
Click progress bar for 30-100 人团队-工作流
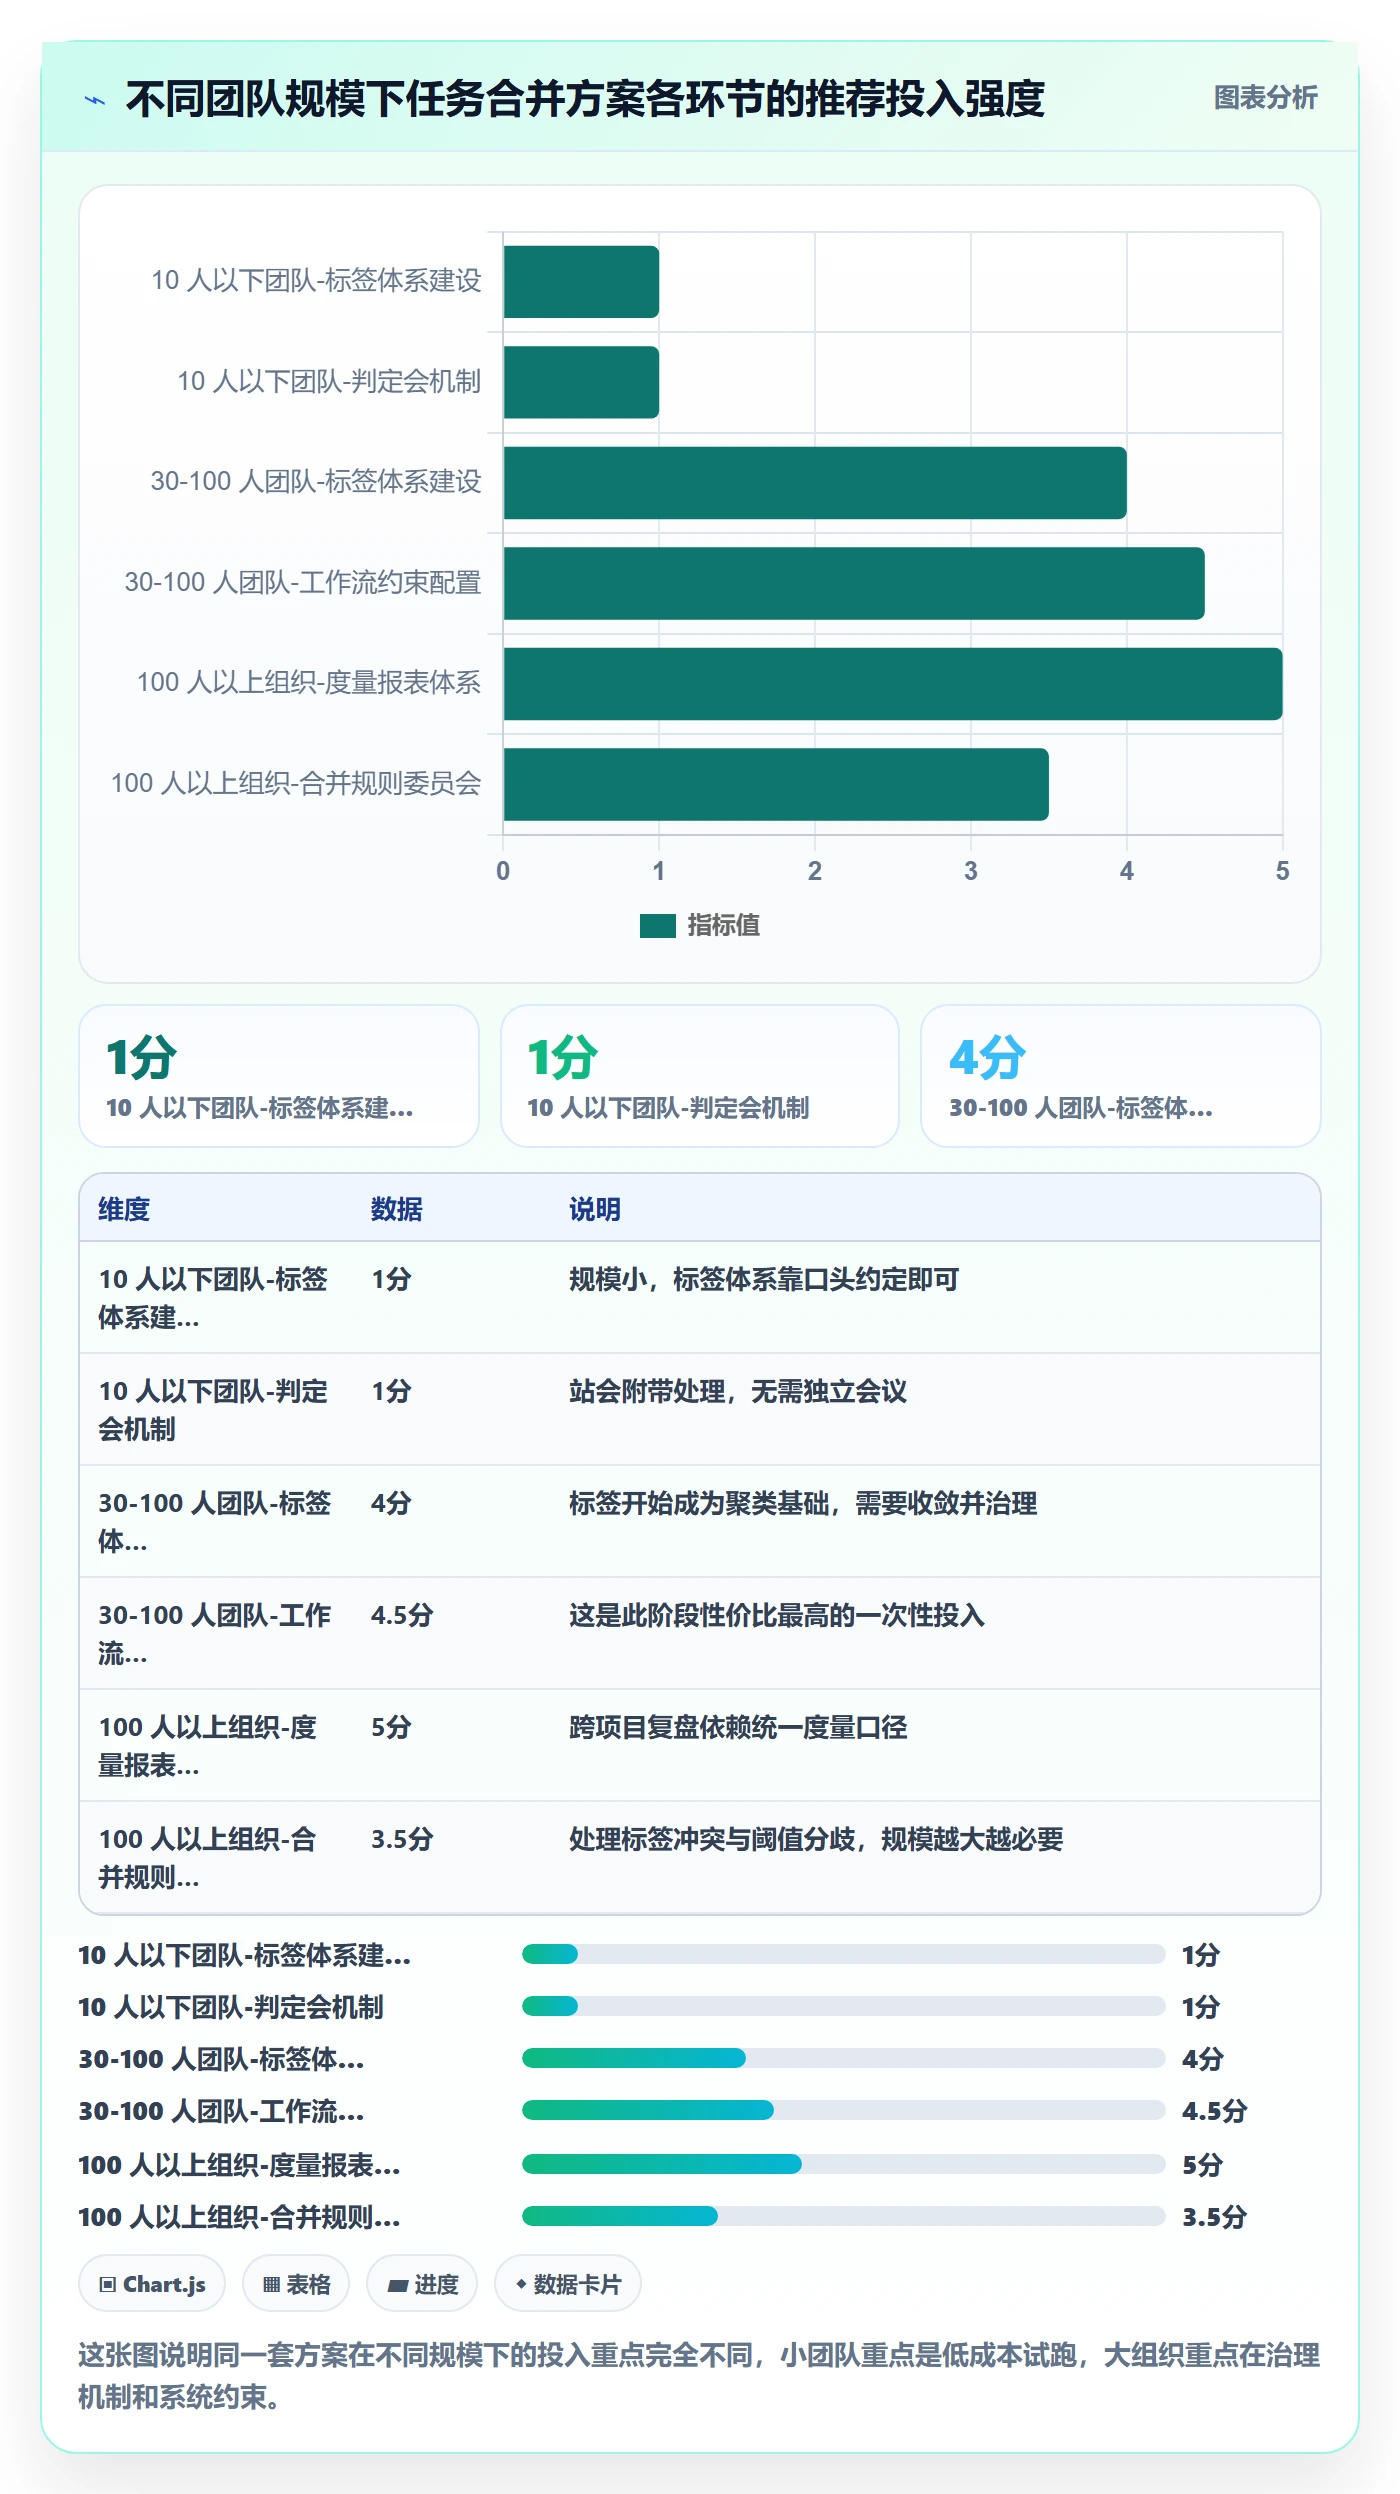843,2110
